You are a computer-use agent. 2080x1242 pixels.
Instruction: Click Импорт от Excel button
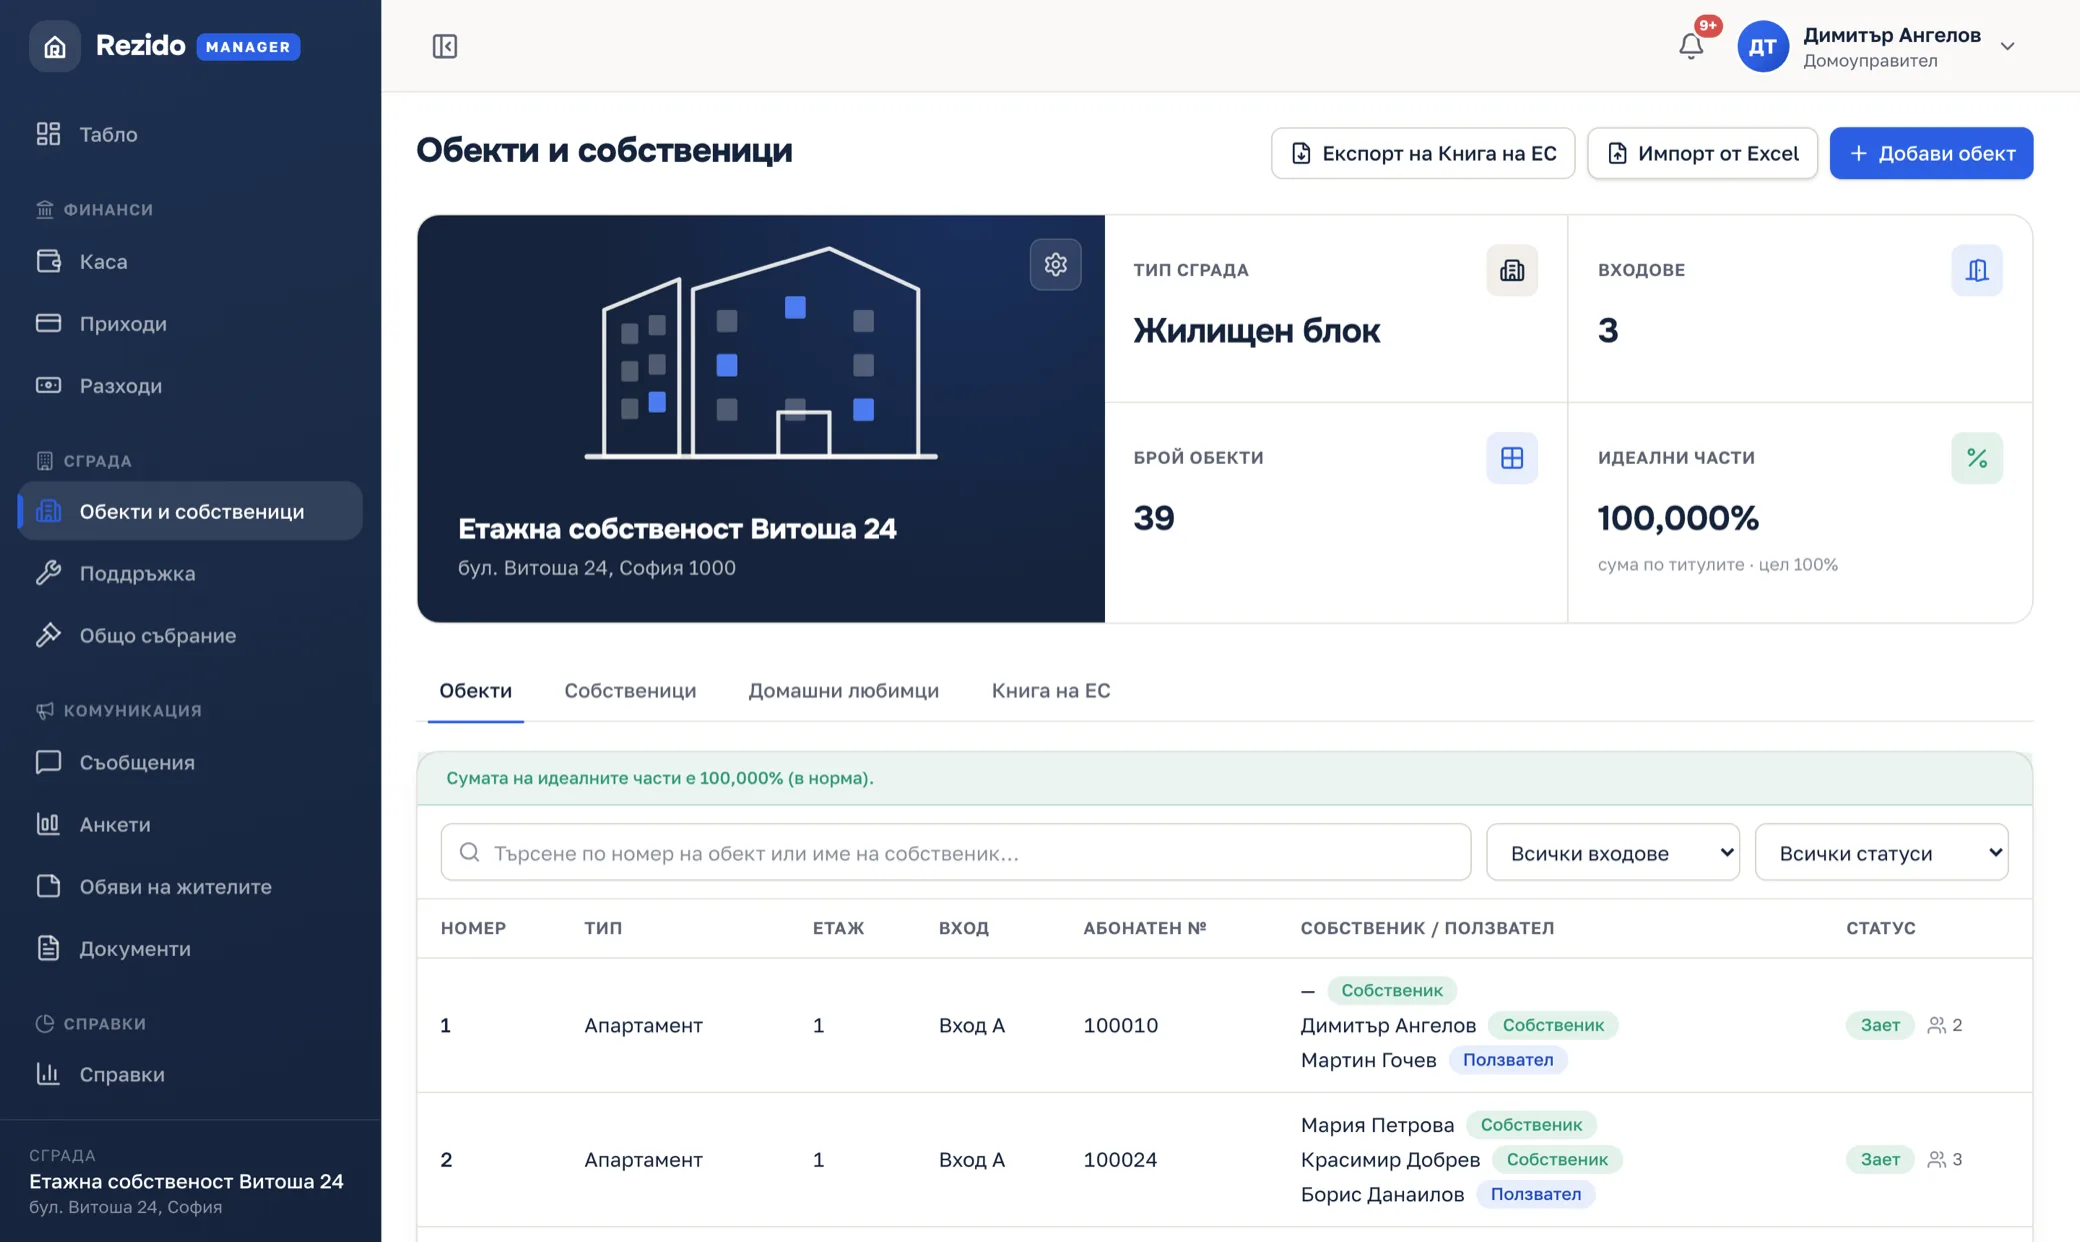(x=1702, y=153)
